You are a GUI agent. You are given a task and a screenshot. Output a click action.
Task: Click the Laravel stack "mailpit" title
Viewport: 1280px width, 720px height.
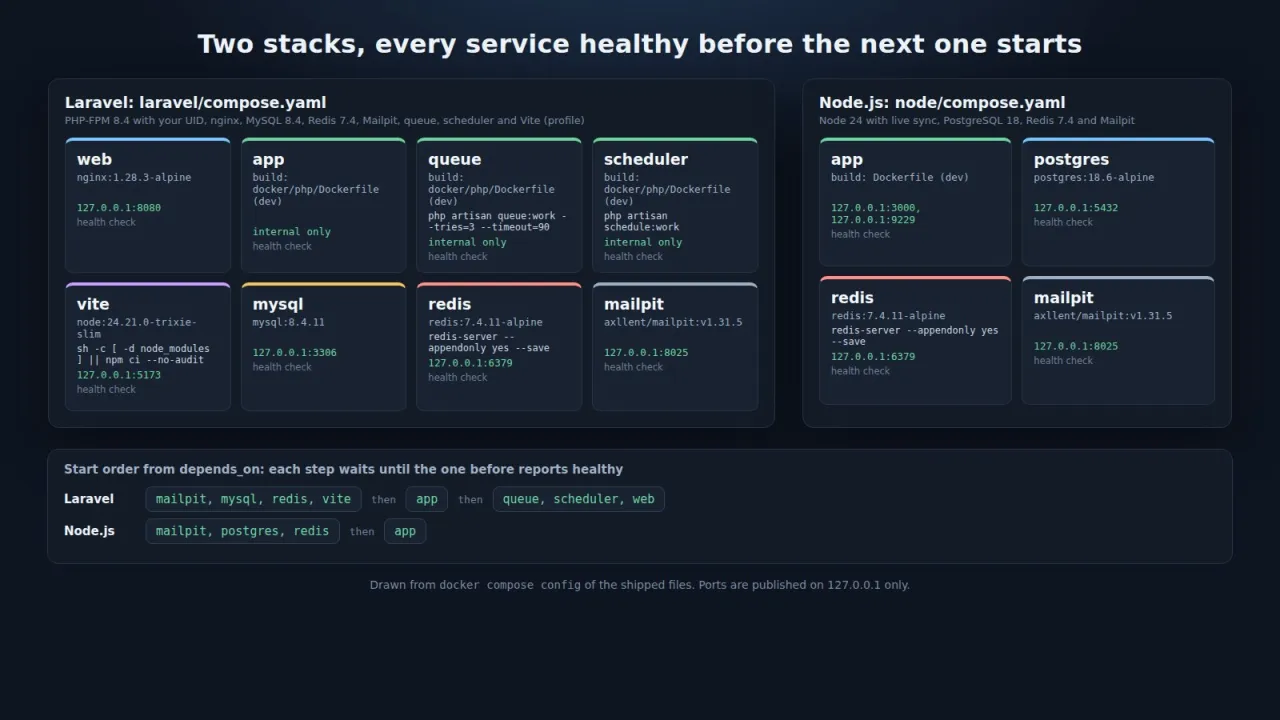pos(634,304)
